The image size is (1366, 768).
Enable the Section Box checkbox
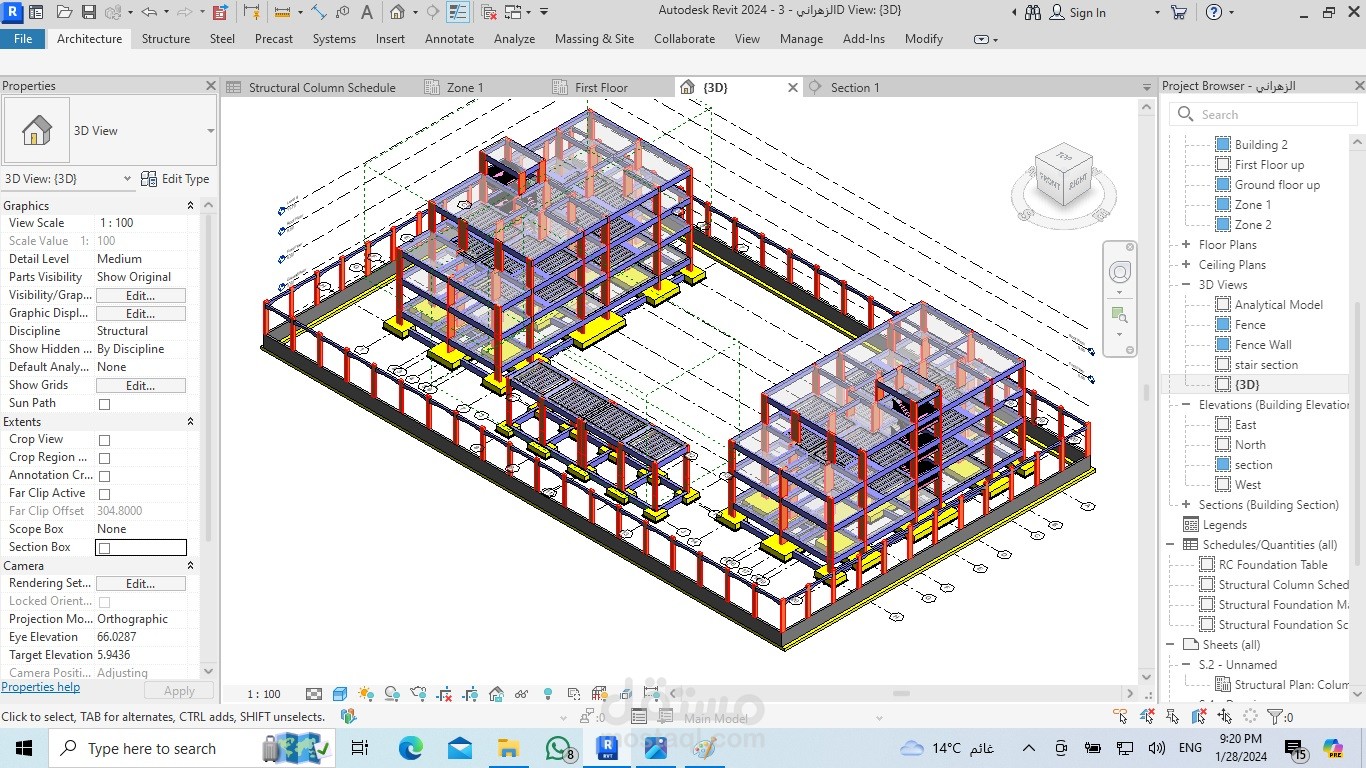point(103,547)
